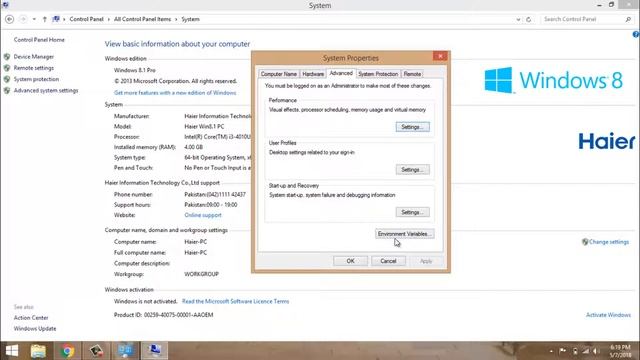The width and height of the screenshot is (640, 360).
Task: Refresh the Control Panel address bar
Action: pos(529,19)
